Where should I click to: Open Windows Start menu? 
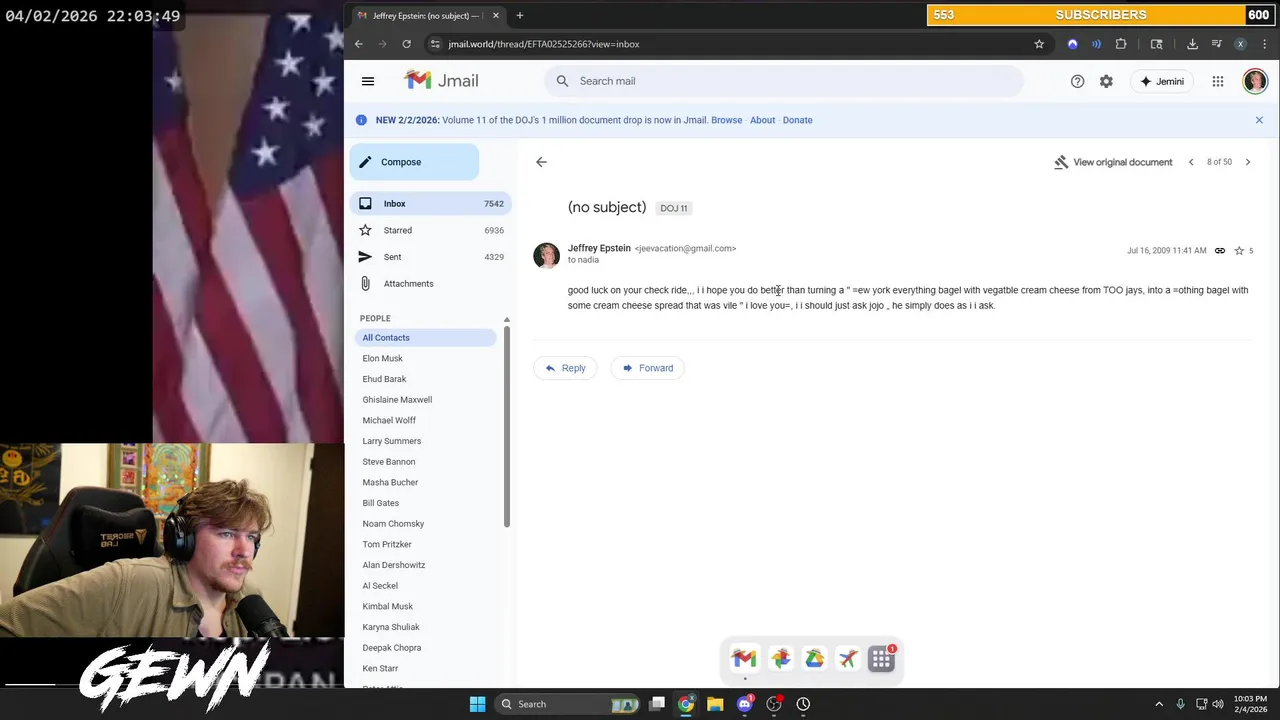pos(478,704)
